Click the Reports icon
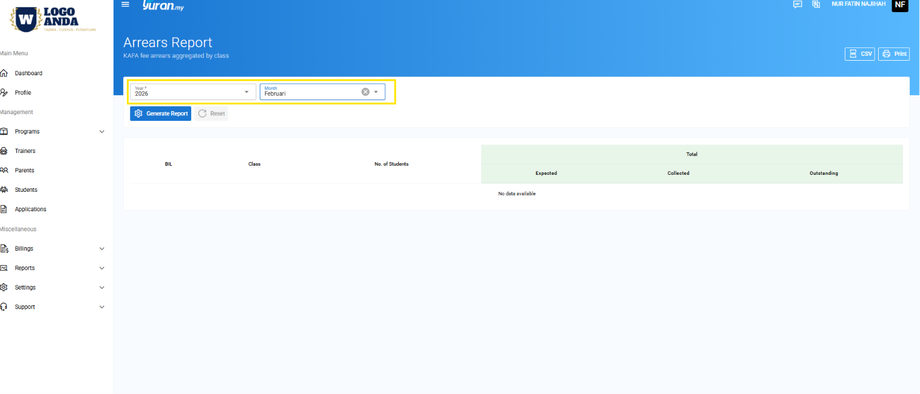This screenshot has width=920, height=394. pos(4,268)
